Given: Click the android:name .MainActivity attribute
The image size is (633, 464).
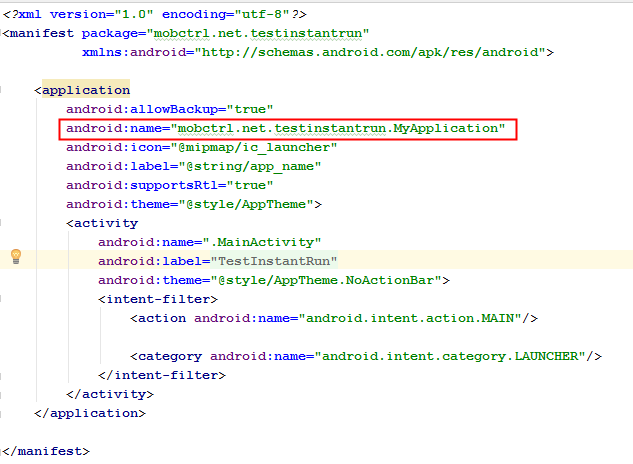Looking at the screenshot, I should click(x=210, y=242).
